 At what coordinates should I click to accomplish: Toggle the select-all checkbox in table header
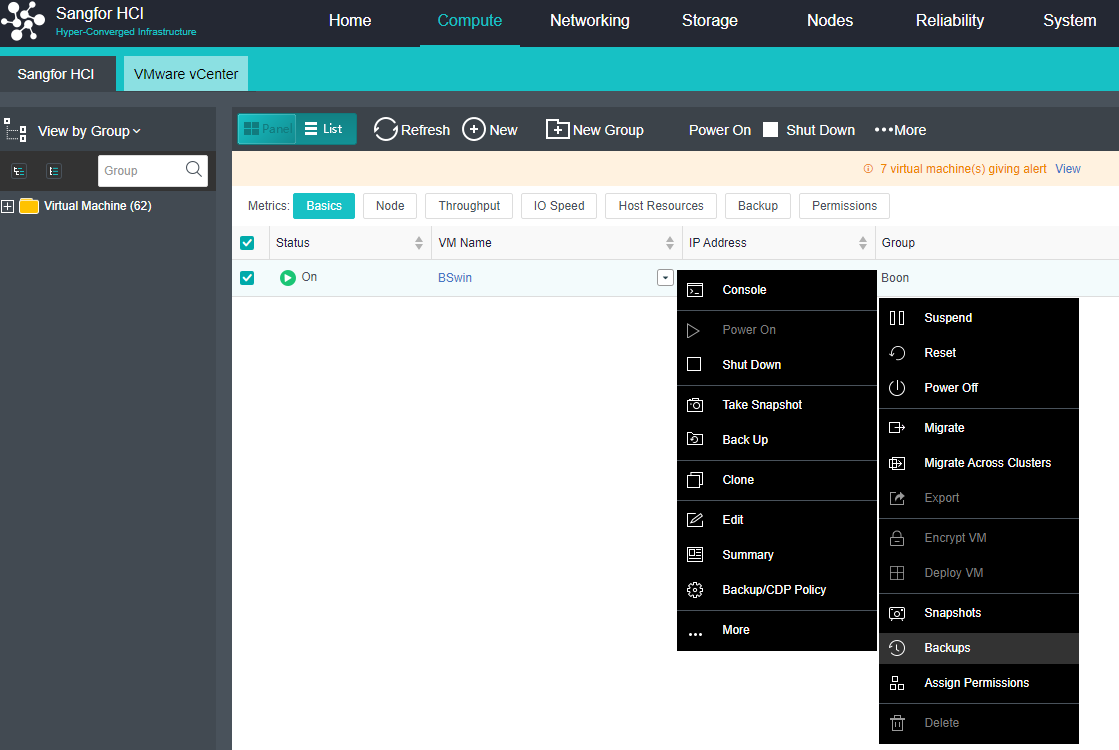point(247,242)
